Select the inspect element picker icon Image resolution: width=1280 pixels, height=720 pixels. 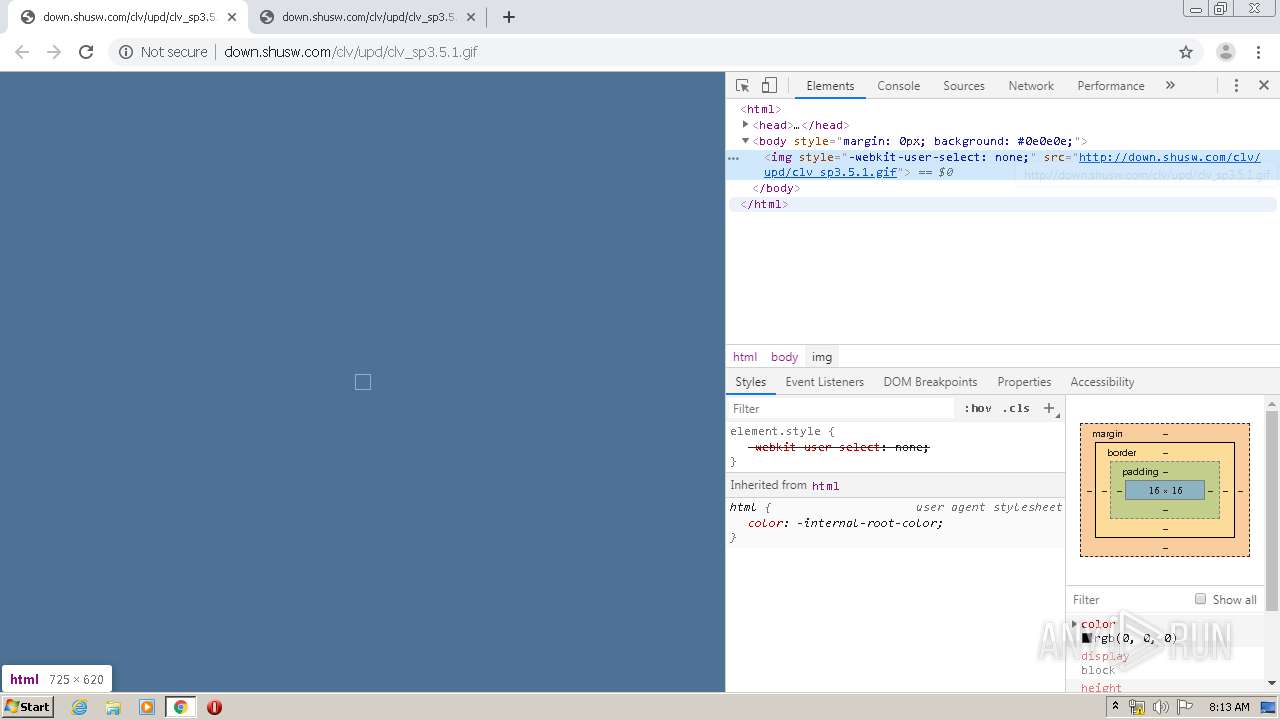point(742,86)
